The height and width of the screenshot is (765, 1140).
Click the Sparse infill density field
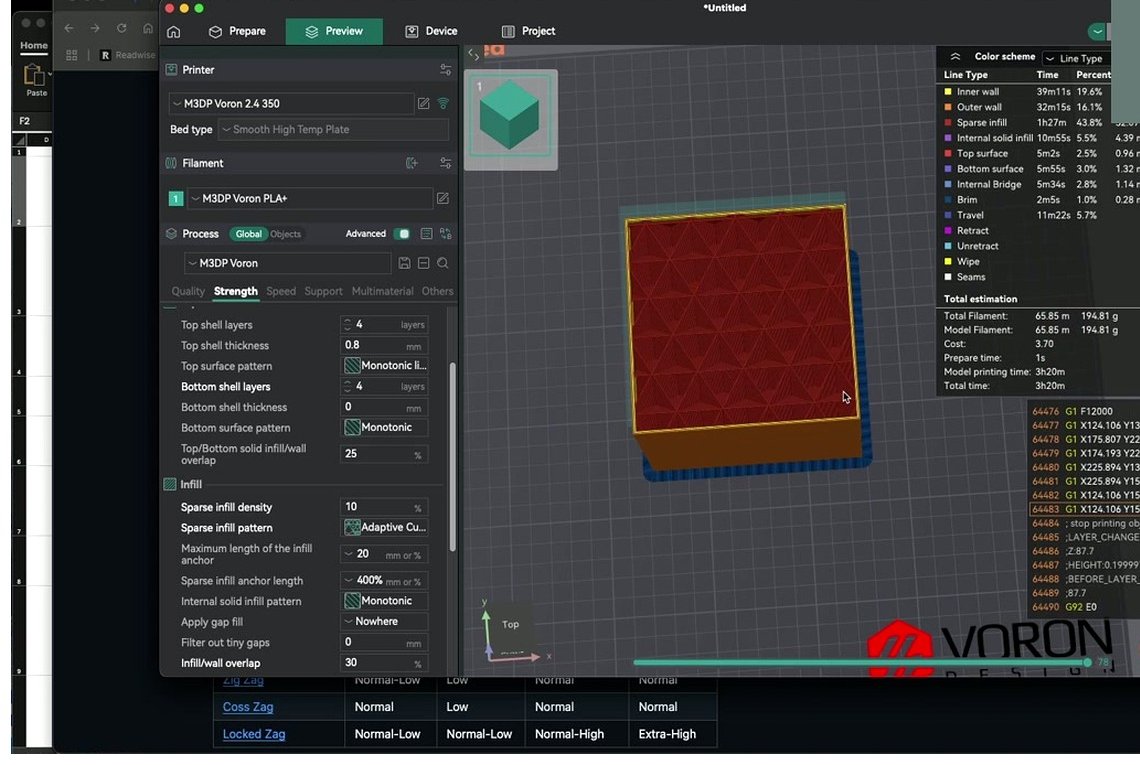click(385, 507)
